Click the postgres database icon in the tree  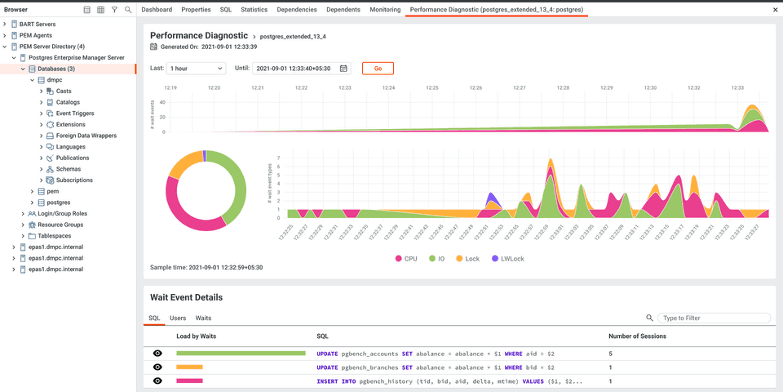click(41, 202)
